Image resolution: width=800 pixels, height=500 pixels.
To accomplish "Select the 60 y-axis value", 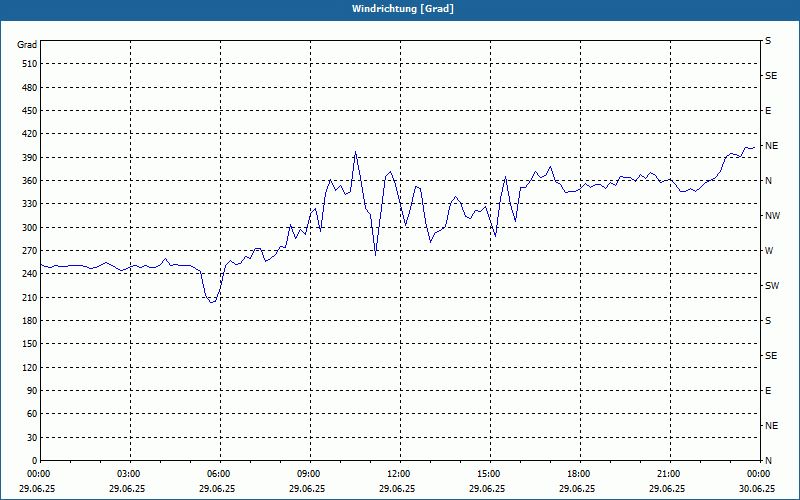I will (32, 414).
